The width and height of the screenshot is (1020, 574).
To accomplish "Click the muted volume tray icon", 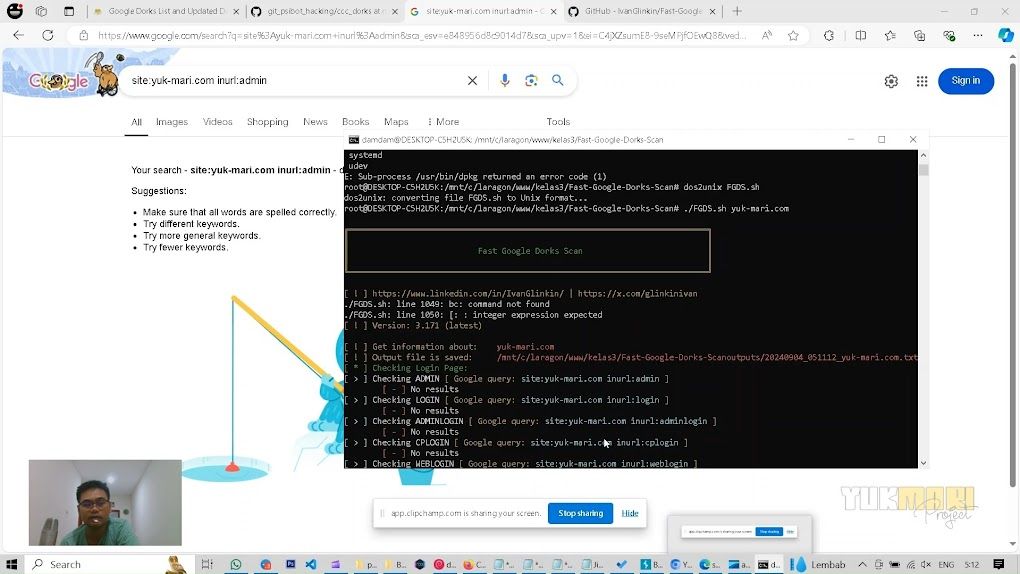I will click(926, 564).
